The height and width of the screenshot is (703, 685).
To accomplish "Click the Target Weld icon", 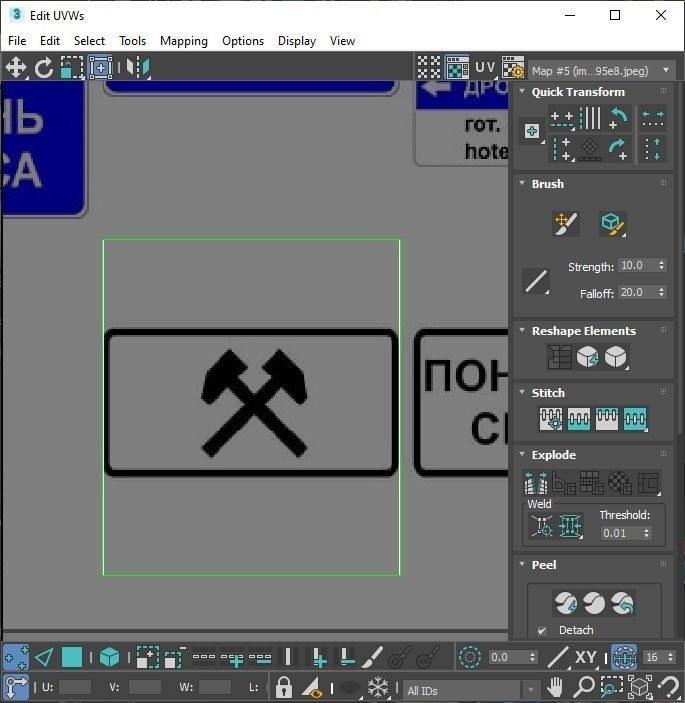I will tap(542, 525).
